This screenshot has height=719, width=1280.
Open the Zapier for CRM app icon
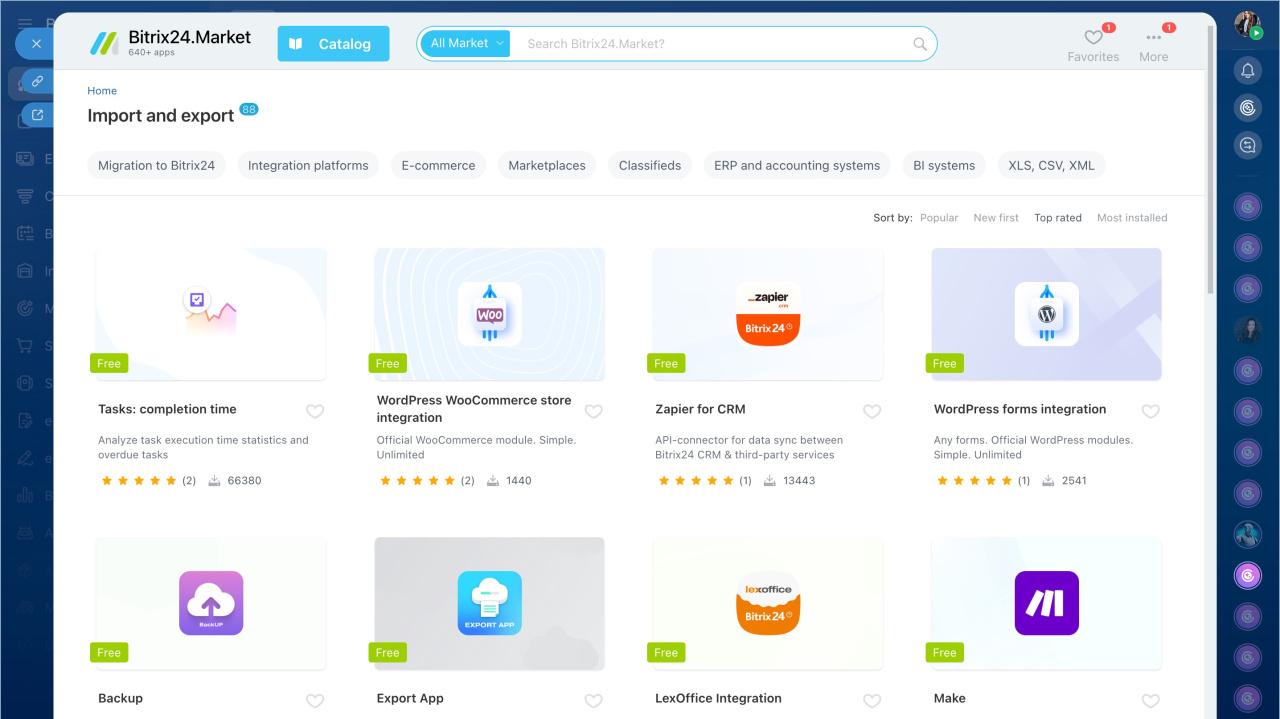tap(768, 314)
